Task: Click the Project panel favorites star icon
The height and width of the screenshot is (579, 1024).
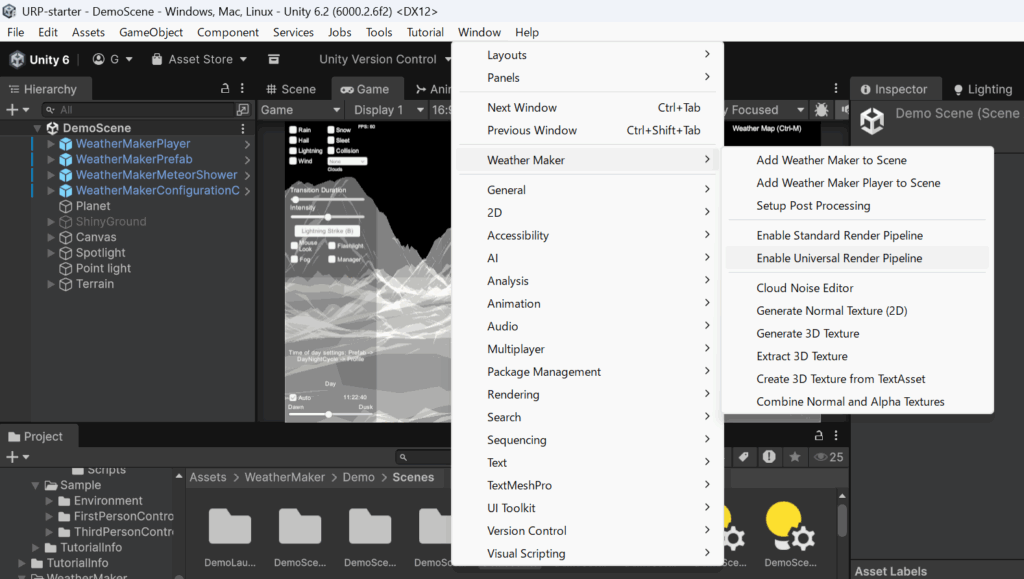Action: pyautogui.click(x=795, y=457)
